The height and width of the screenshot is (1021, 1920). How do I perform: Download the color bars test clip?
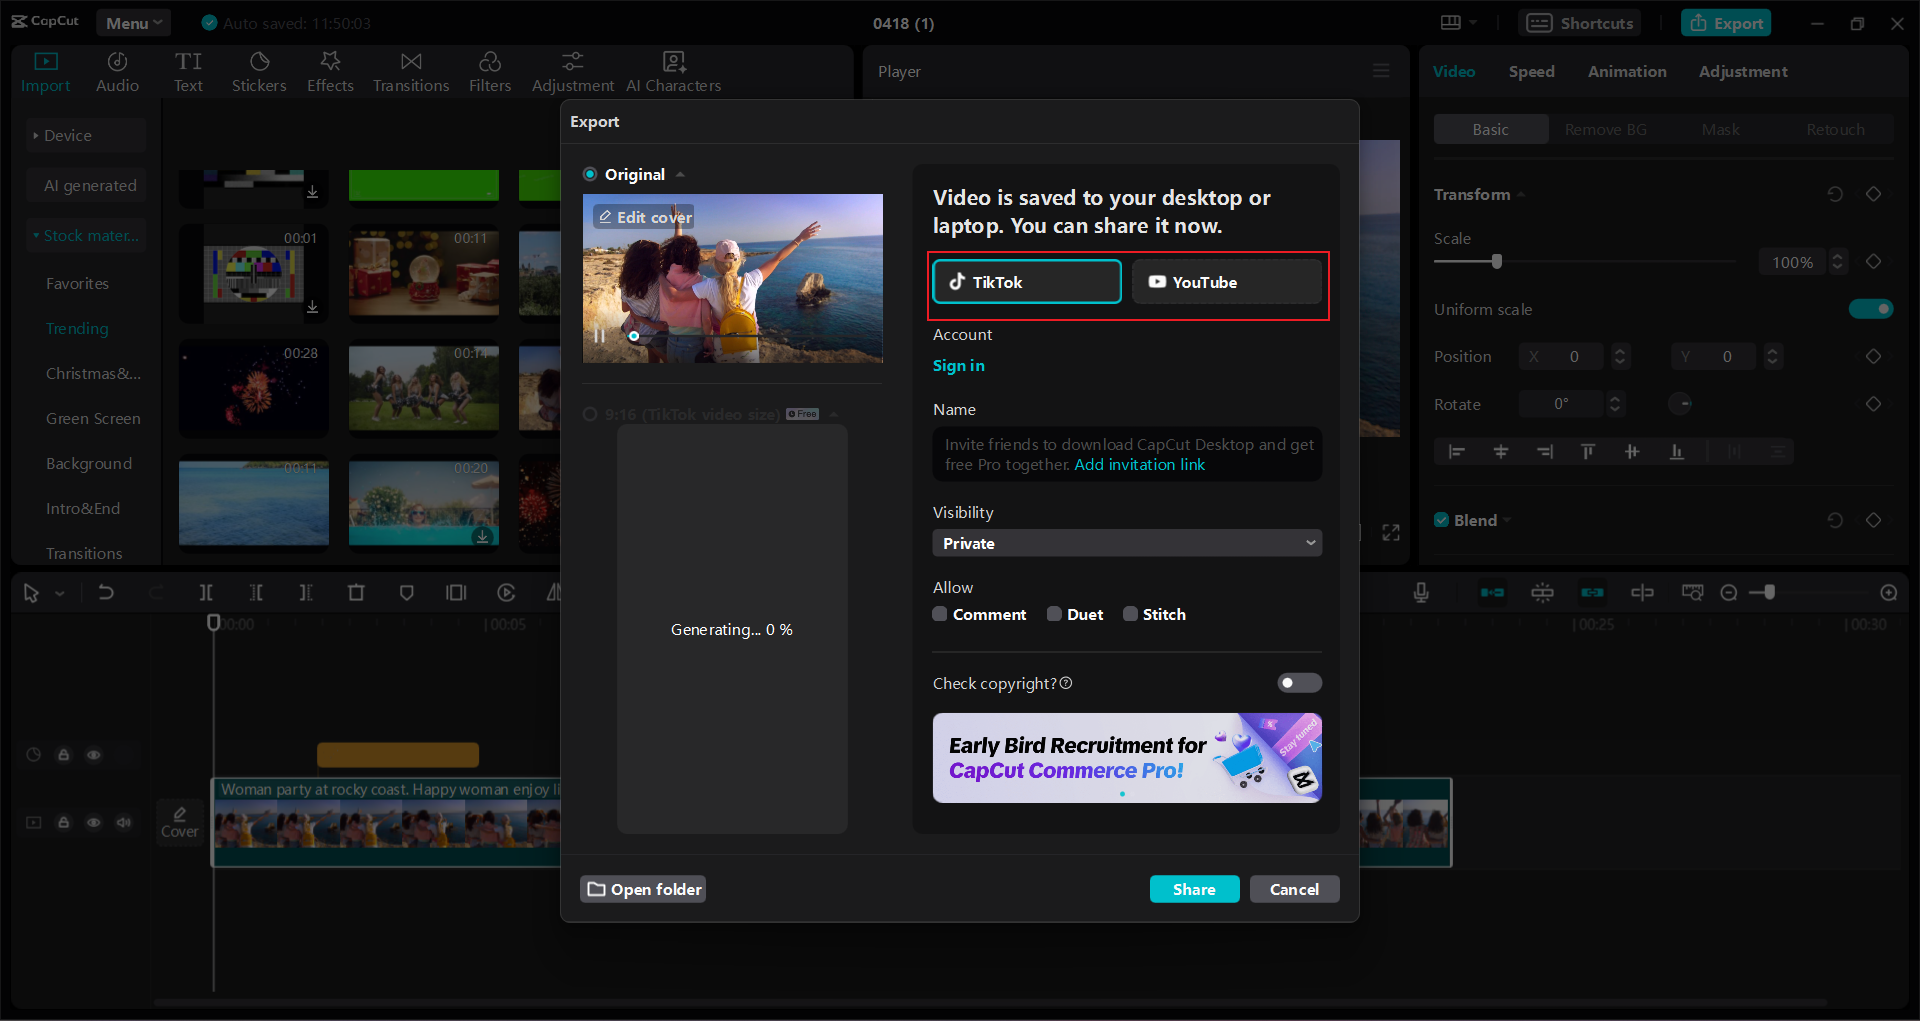tap(312, 307)
